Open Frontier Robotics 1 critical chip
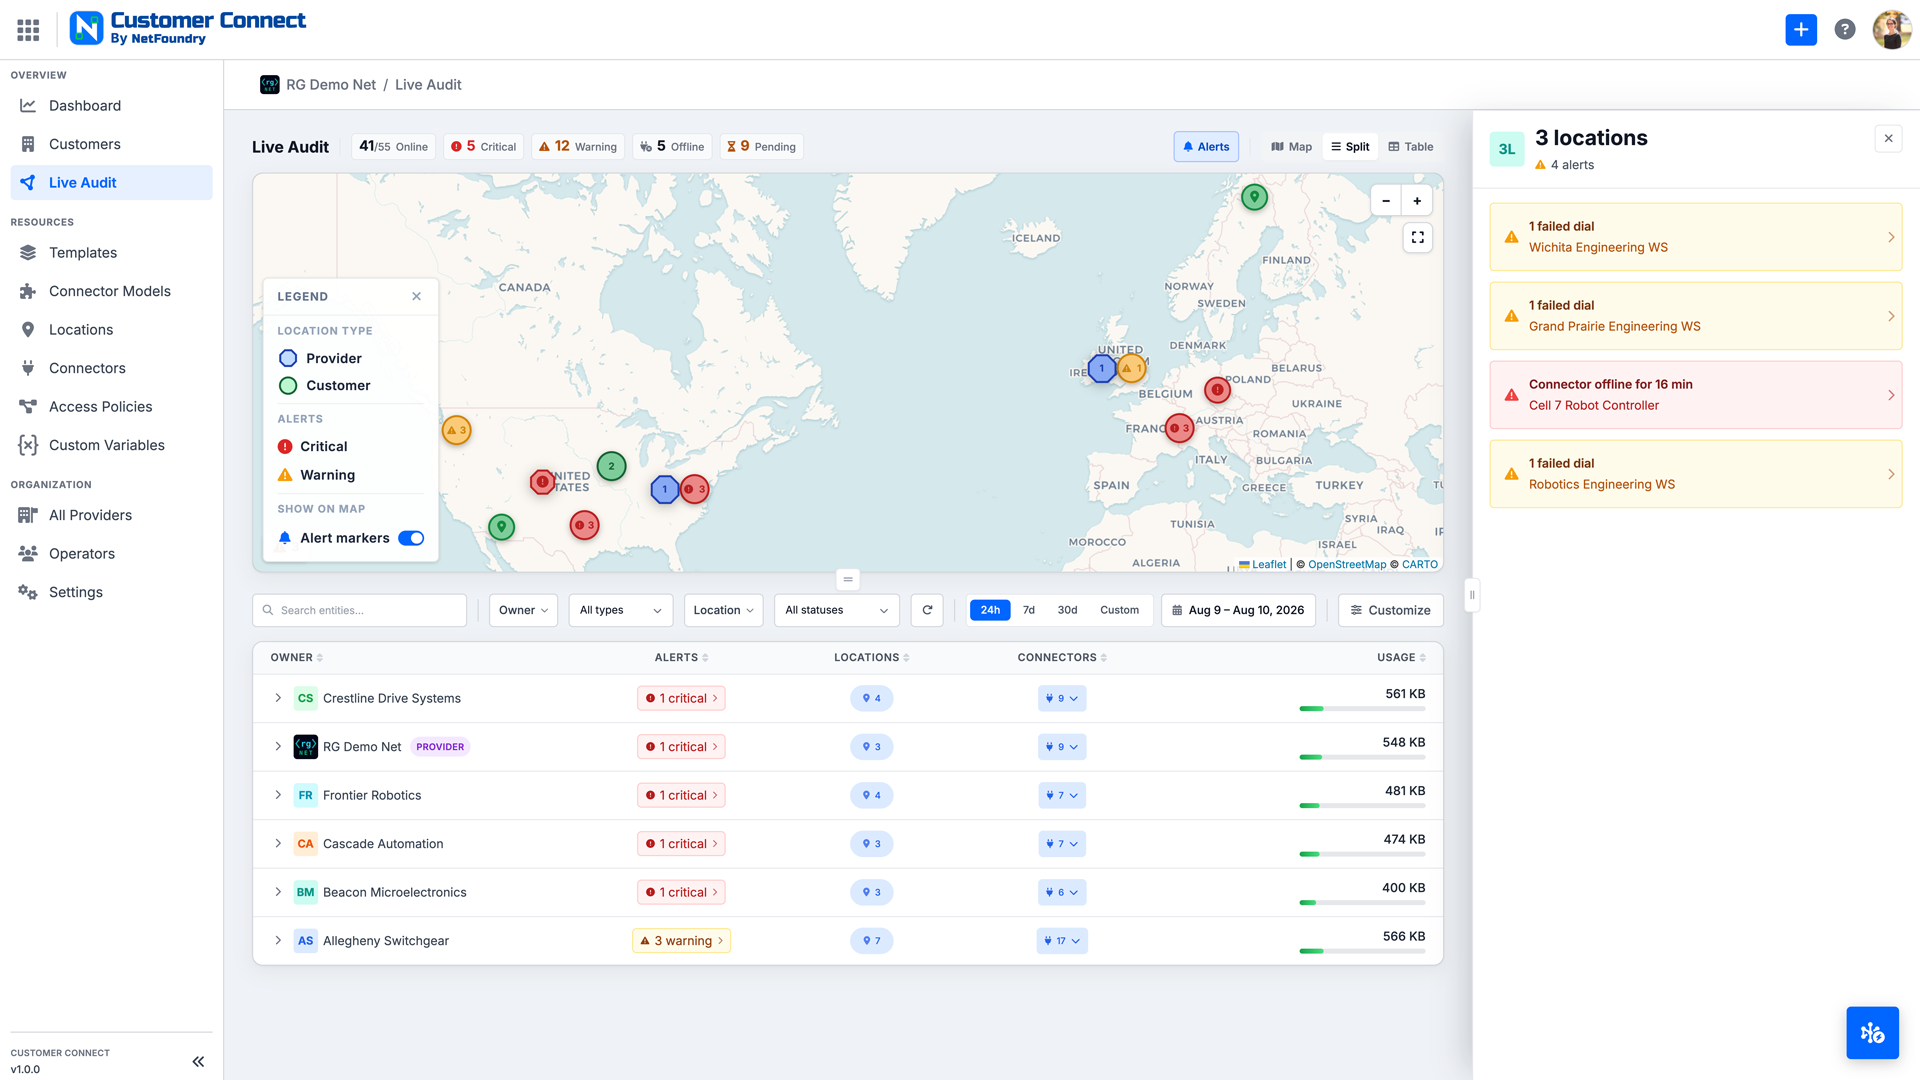The height and width of the screenshot is (1080, 1920). (681, 795)
